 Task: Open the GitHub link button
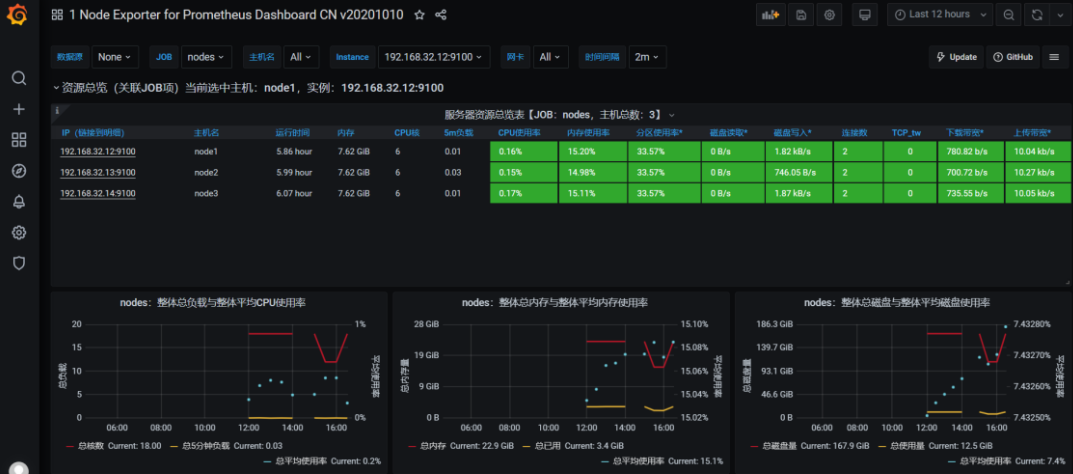(x=1013, y=57)
